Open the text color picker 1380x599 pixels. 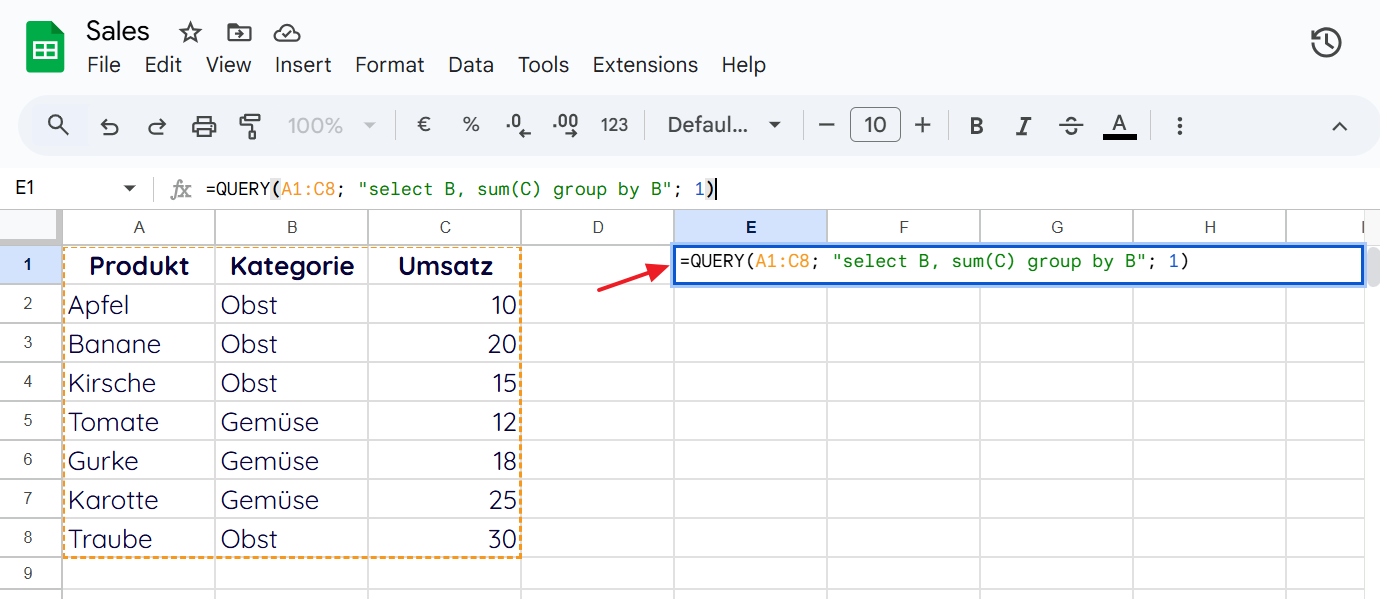tap(1119, 126)
